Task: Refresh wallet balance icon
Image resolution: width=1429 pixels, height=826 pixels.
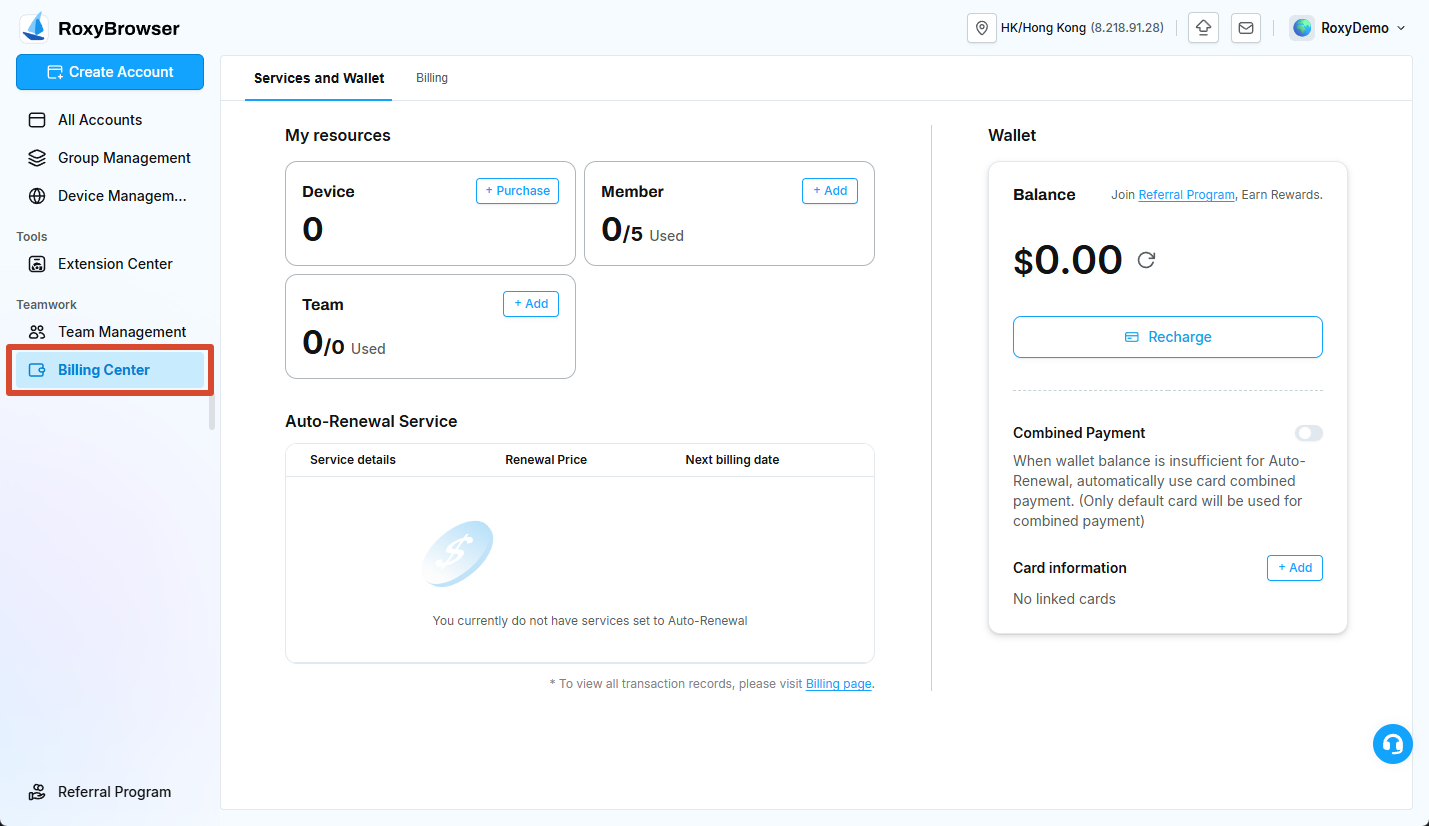Action: [1147, 260]
